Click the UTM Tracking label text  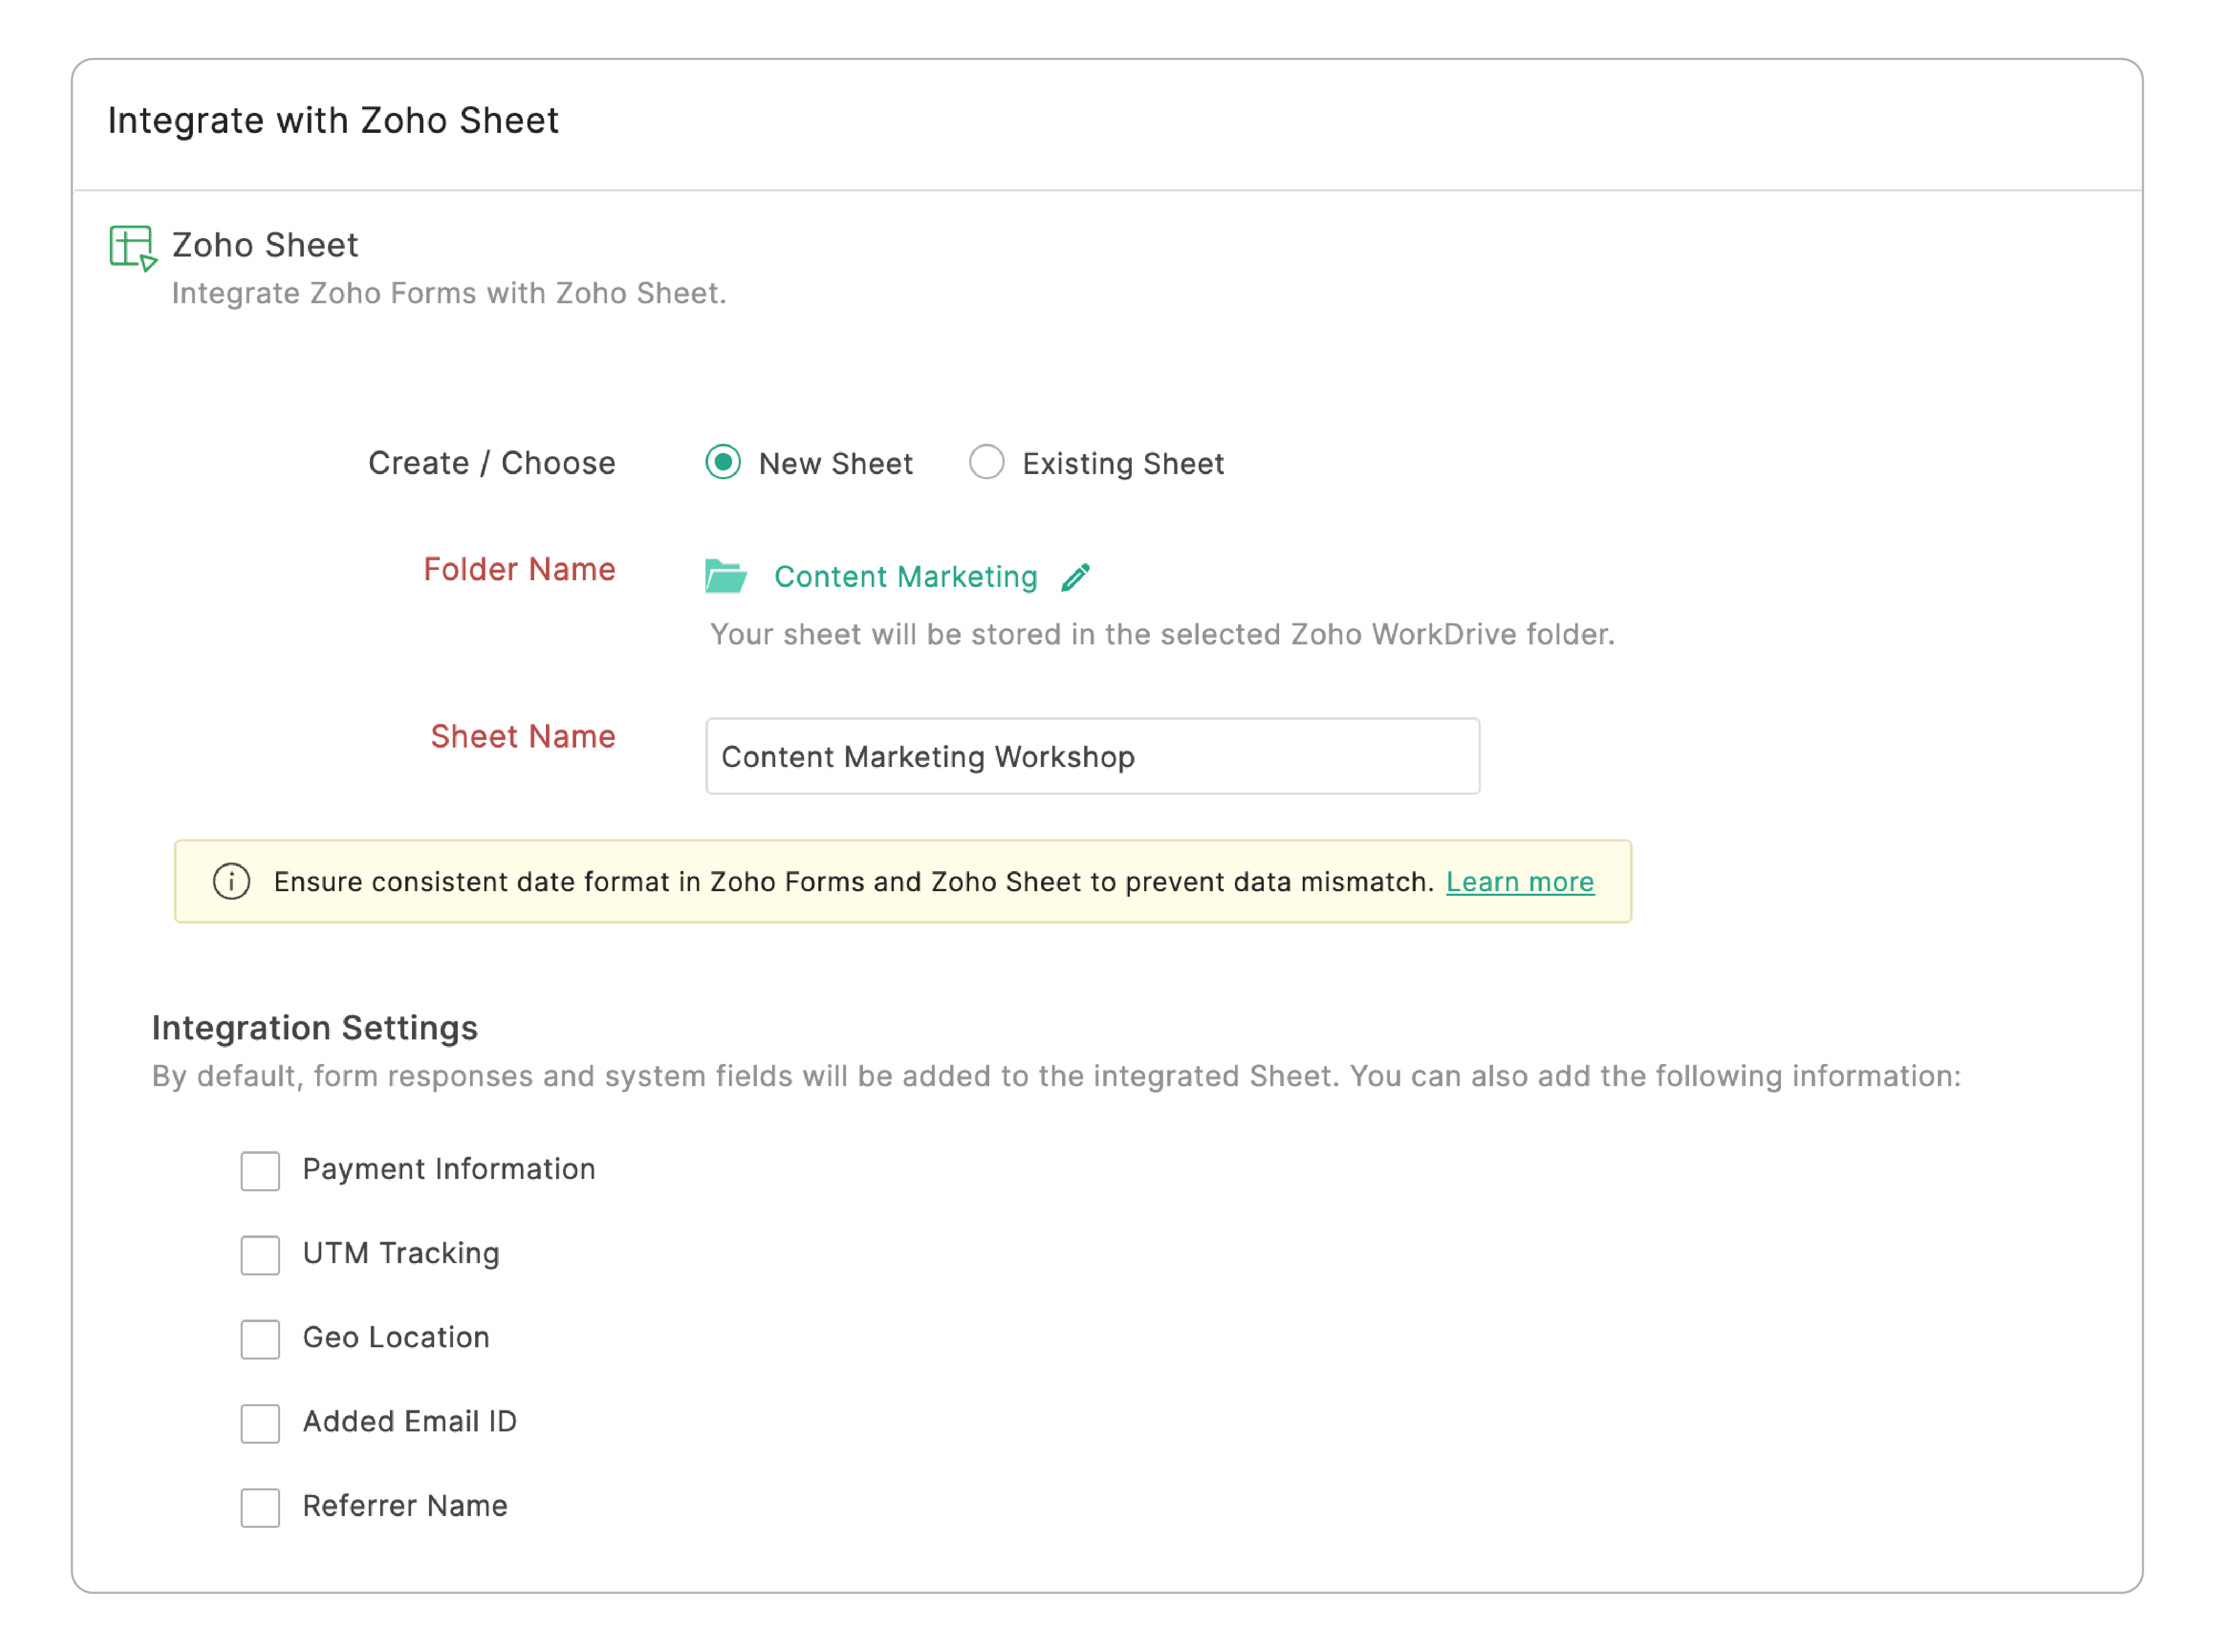coord(400,1253)
